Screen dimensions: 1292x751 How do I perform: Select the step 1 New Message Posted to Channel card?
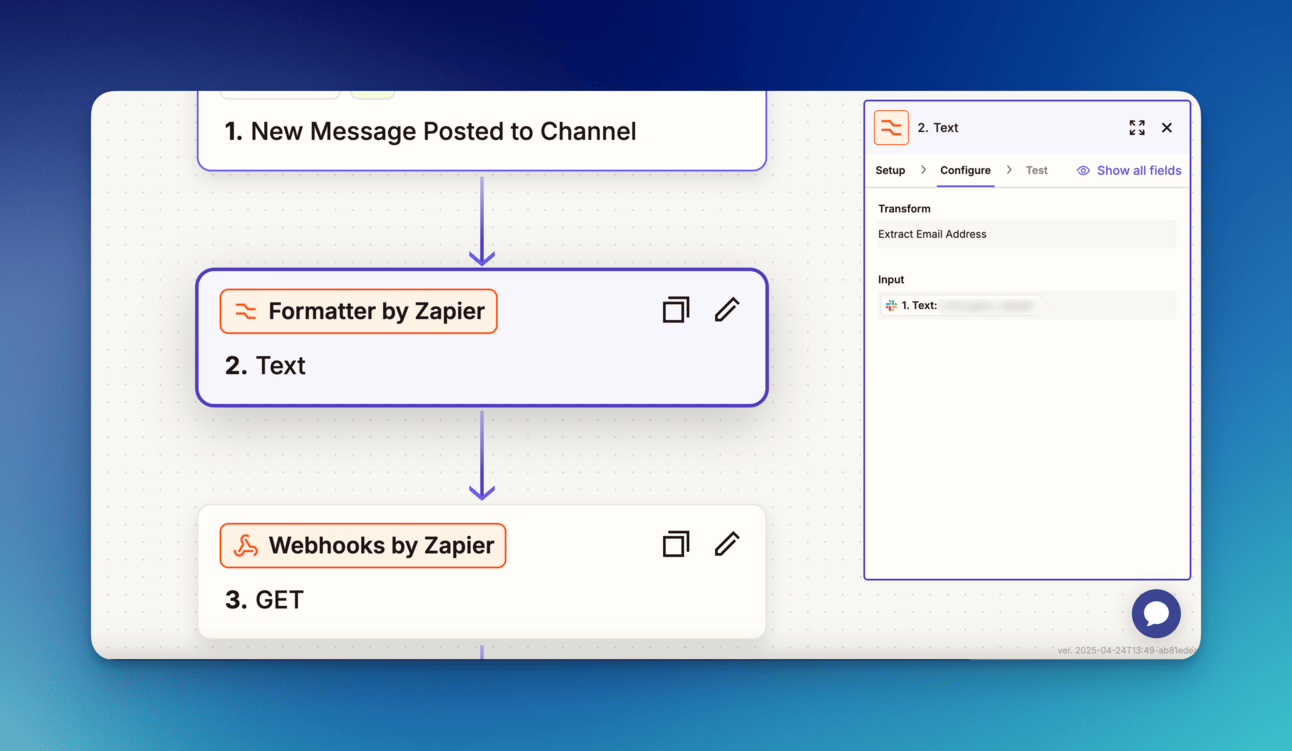coord(482,131)
